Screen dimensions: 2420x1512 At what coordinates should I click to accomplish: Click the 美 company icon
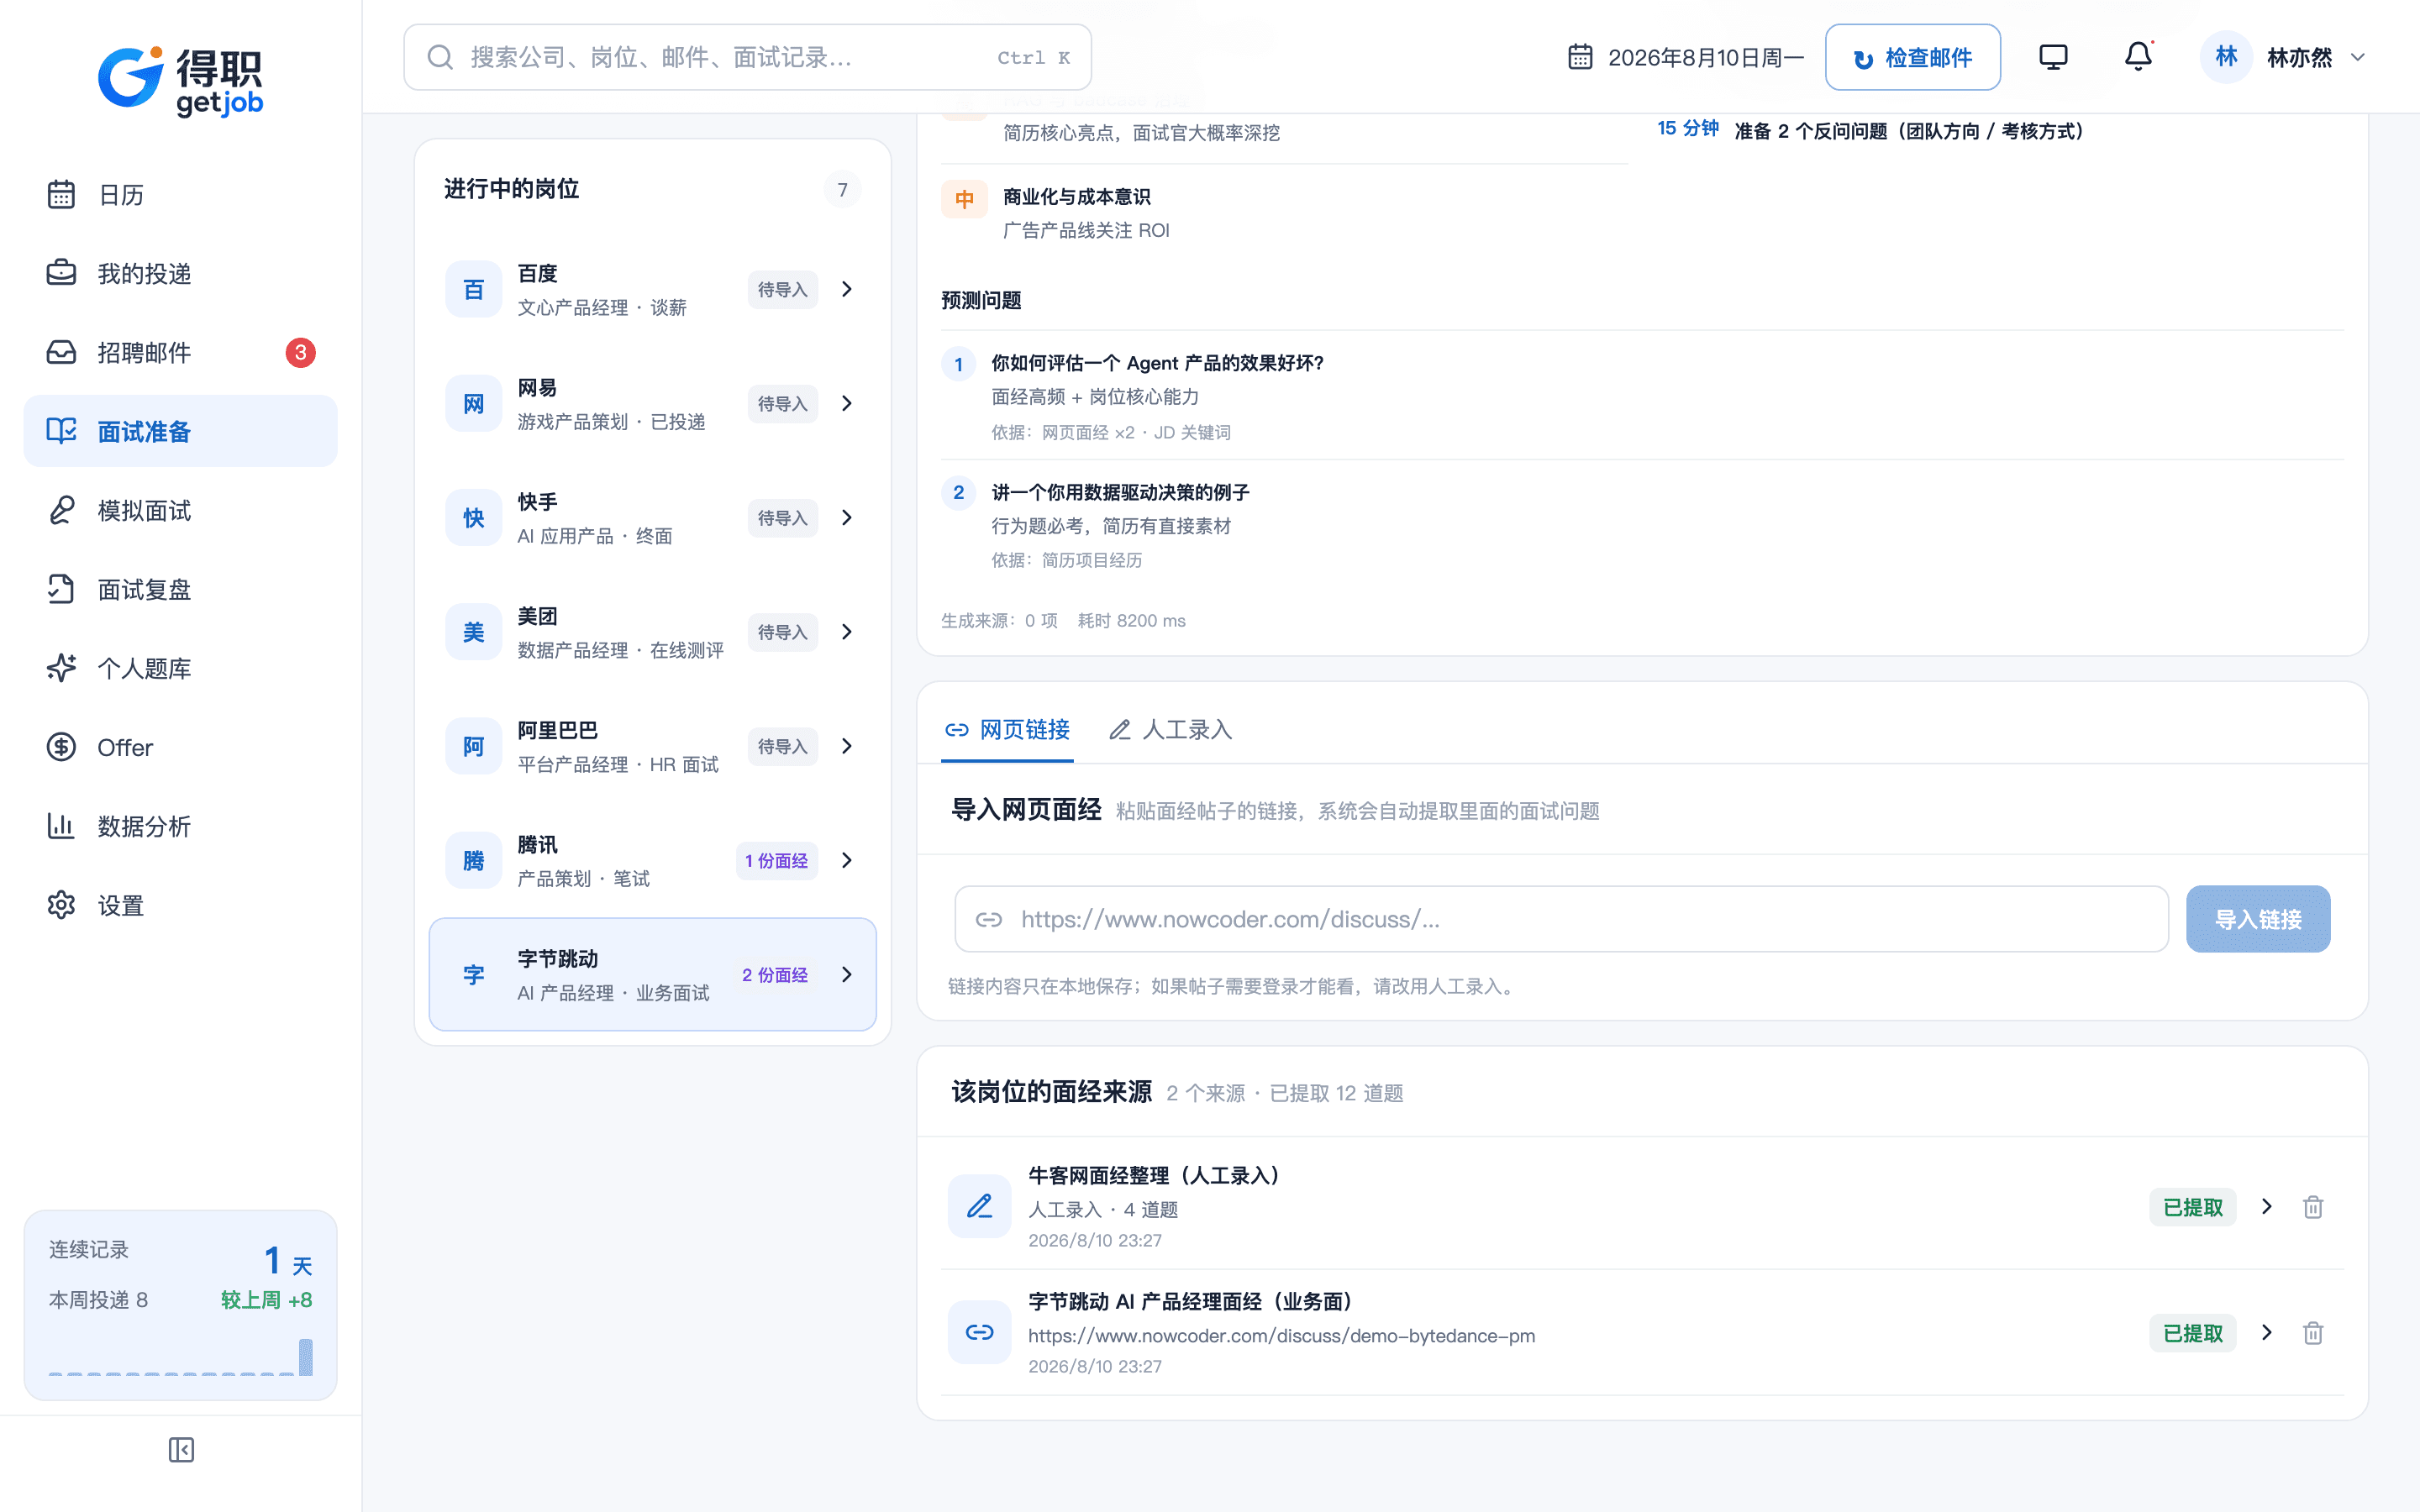click(473, 631)
